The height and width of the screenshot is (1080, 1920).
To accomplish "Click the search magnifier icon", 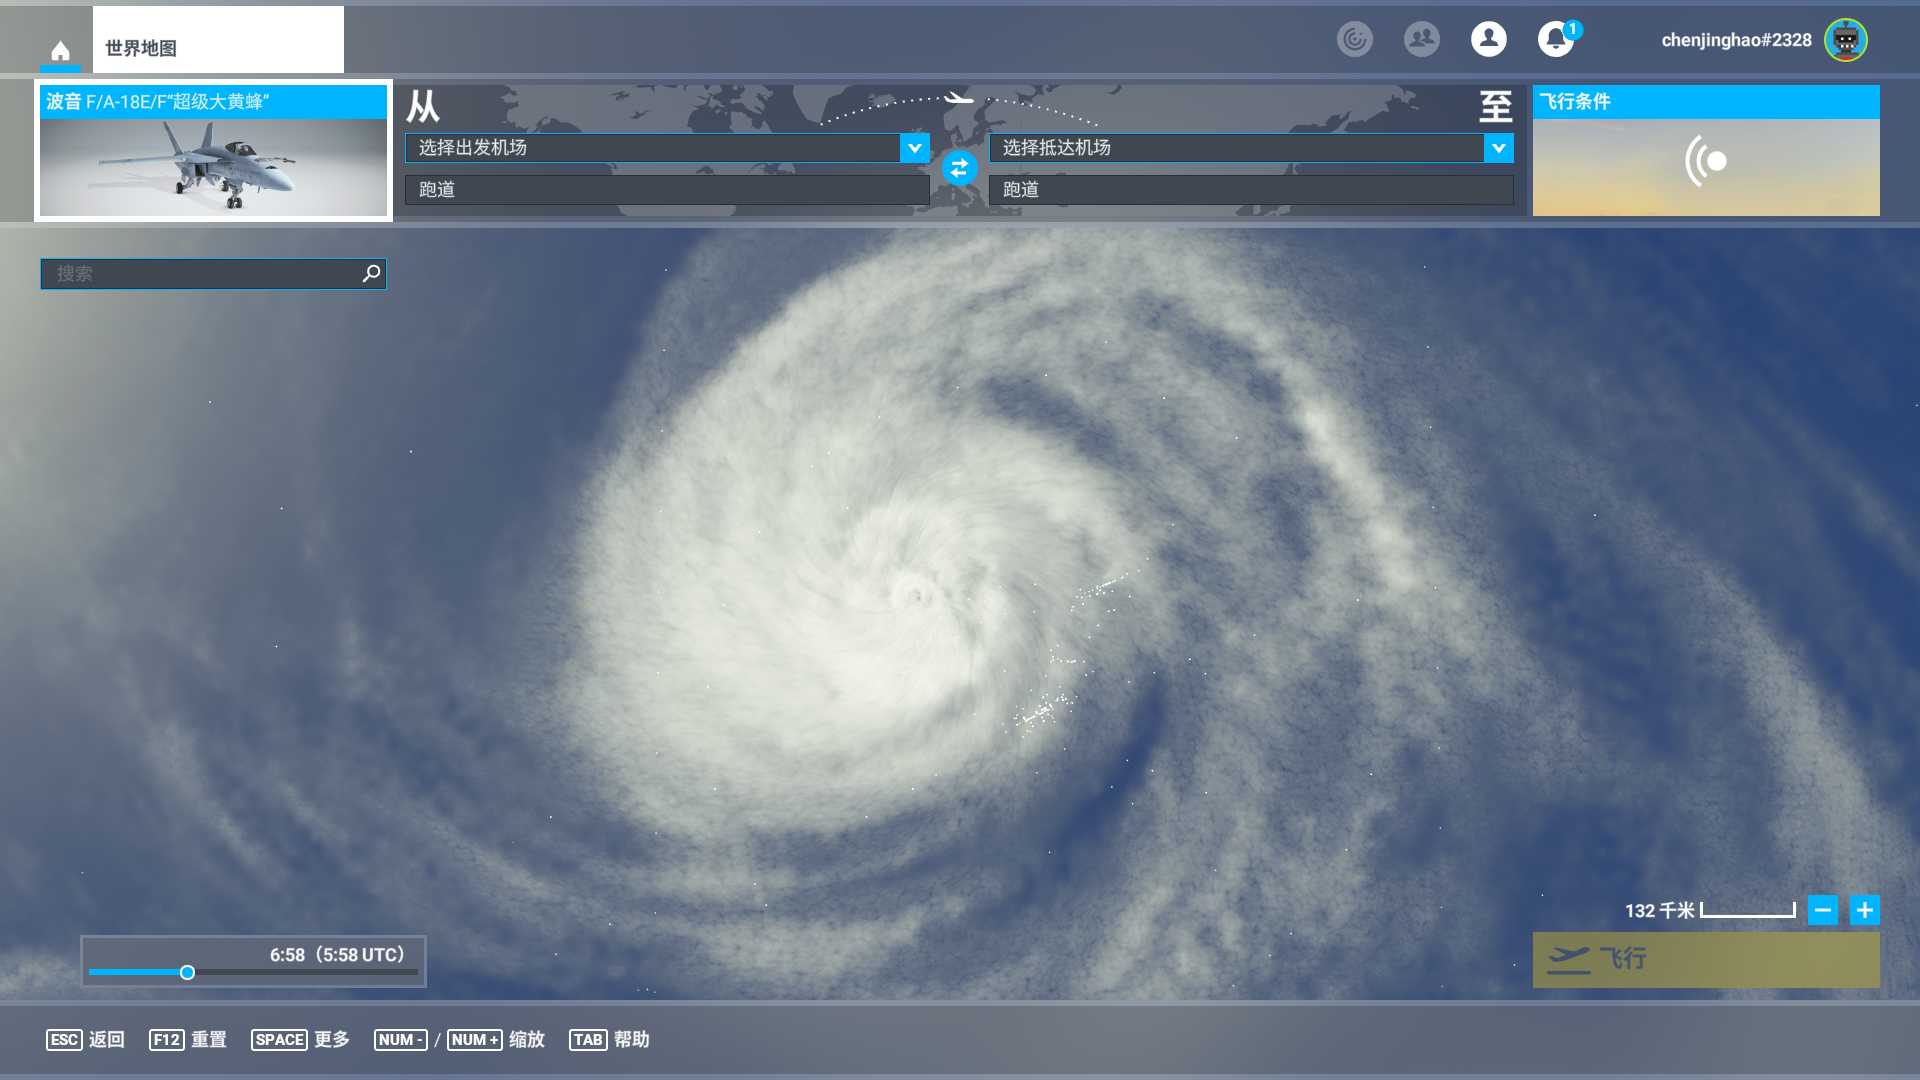I will 371,273.
